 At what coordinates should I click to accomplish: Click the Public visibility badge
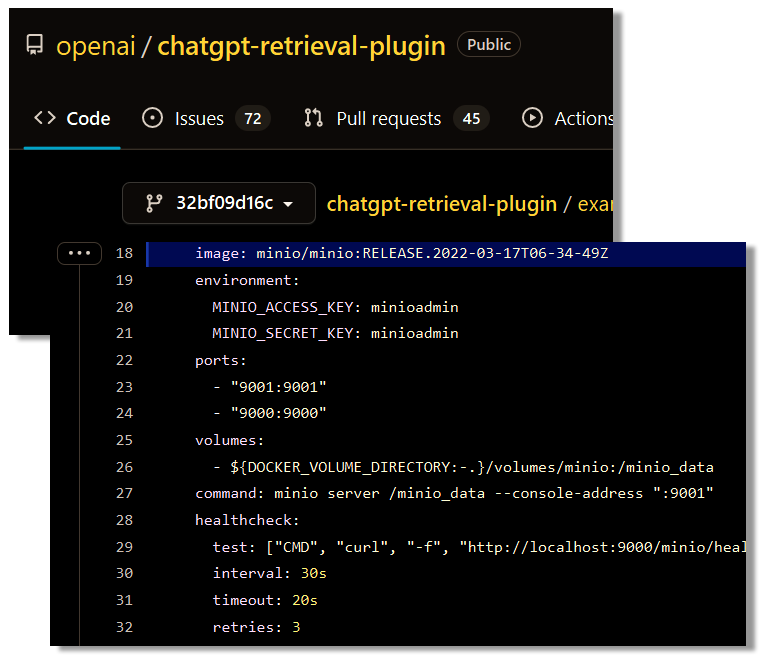point(488,44)
